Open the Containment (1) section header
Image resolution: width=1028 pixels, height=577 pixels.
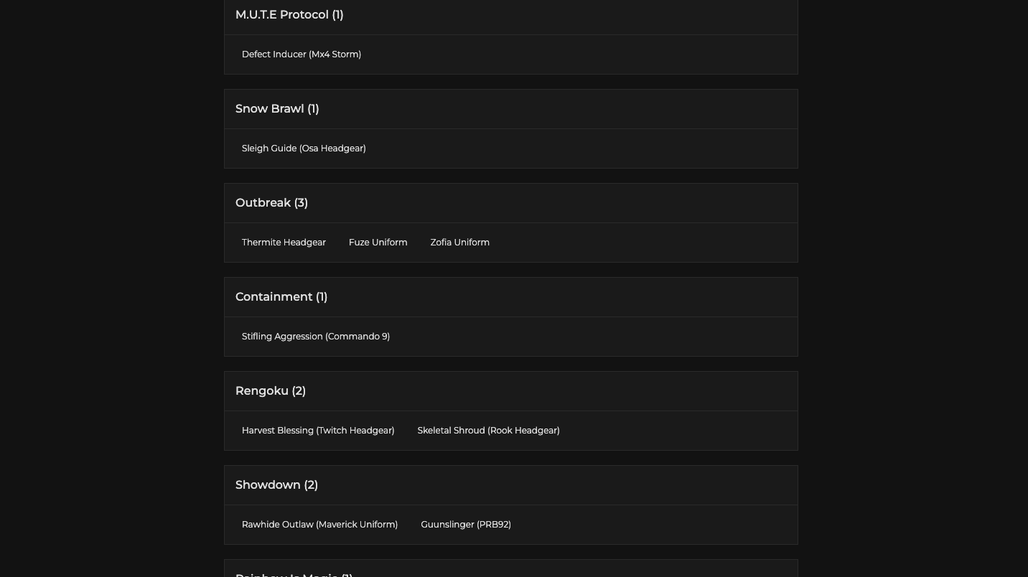[511, 297]
